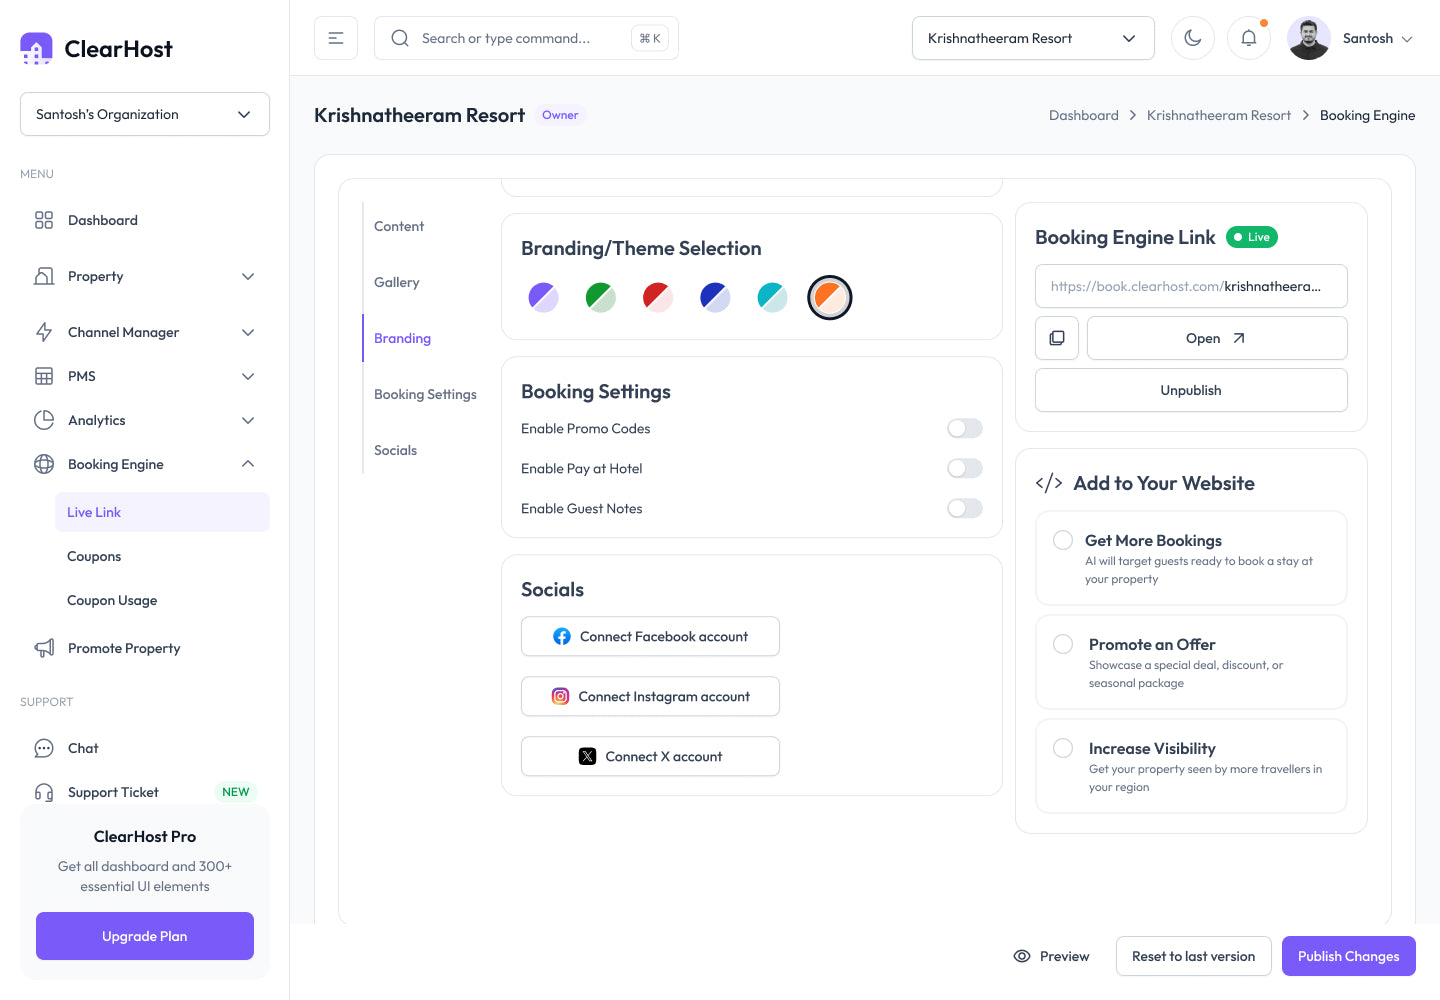Choose the orange theme swatch

pos(830,297)
